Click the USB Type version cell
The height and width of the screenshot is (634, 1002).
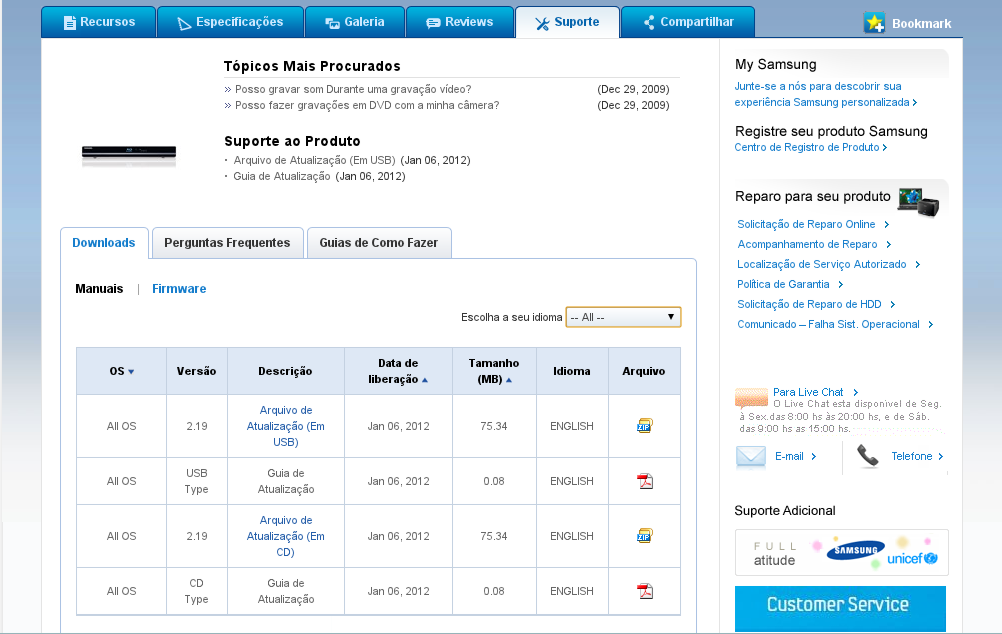coord(196,481)
